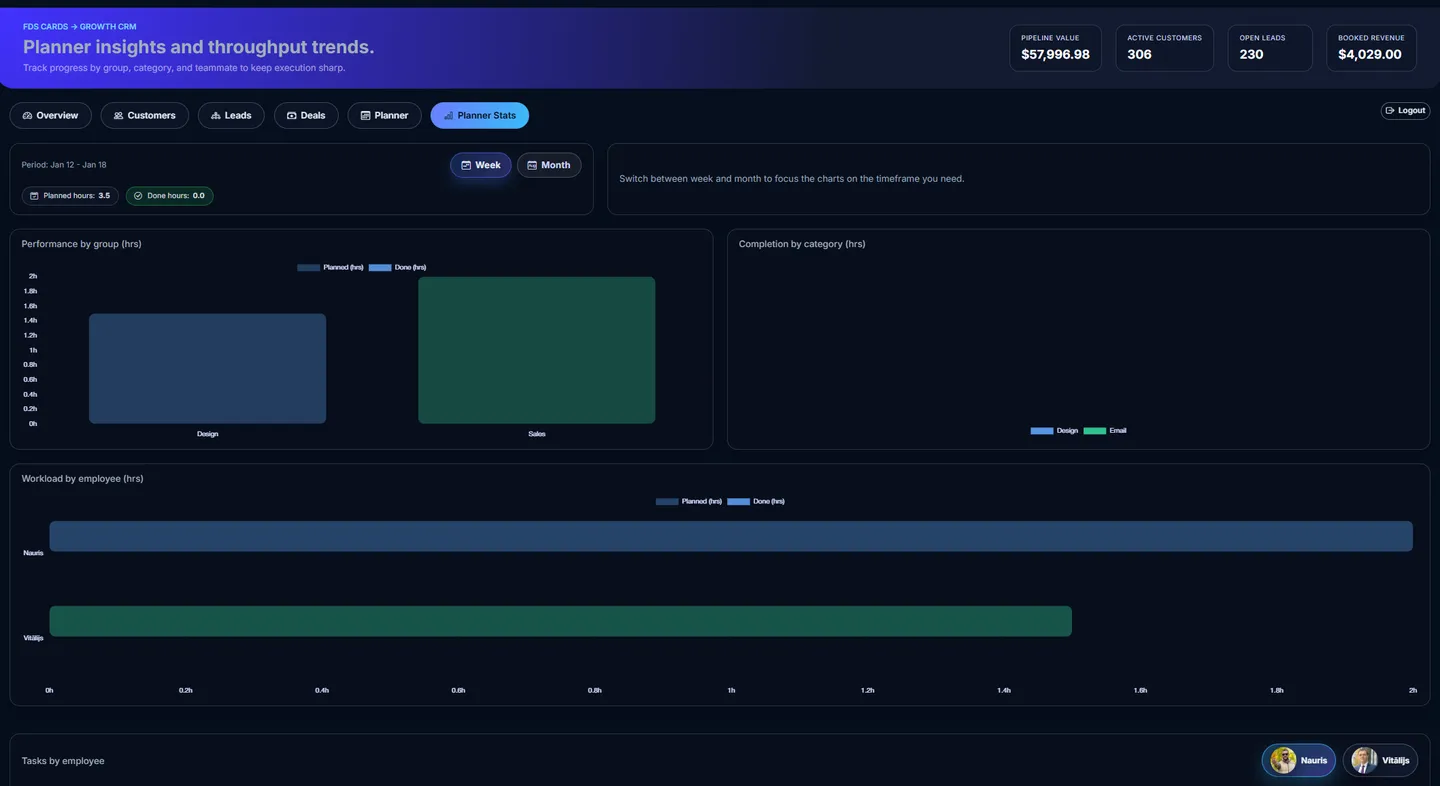Screen dimensions: 1440x786
Task: Select the Planner Stats tab
Action: click(x=480, y=115)
